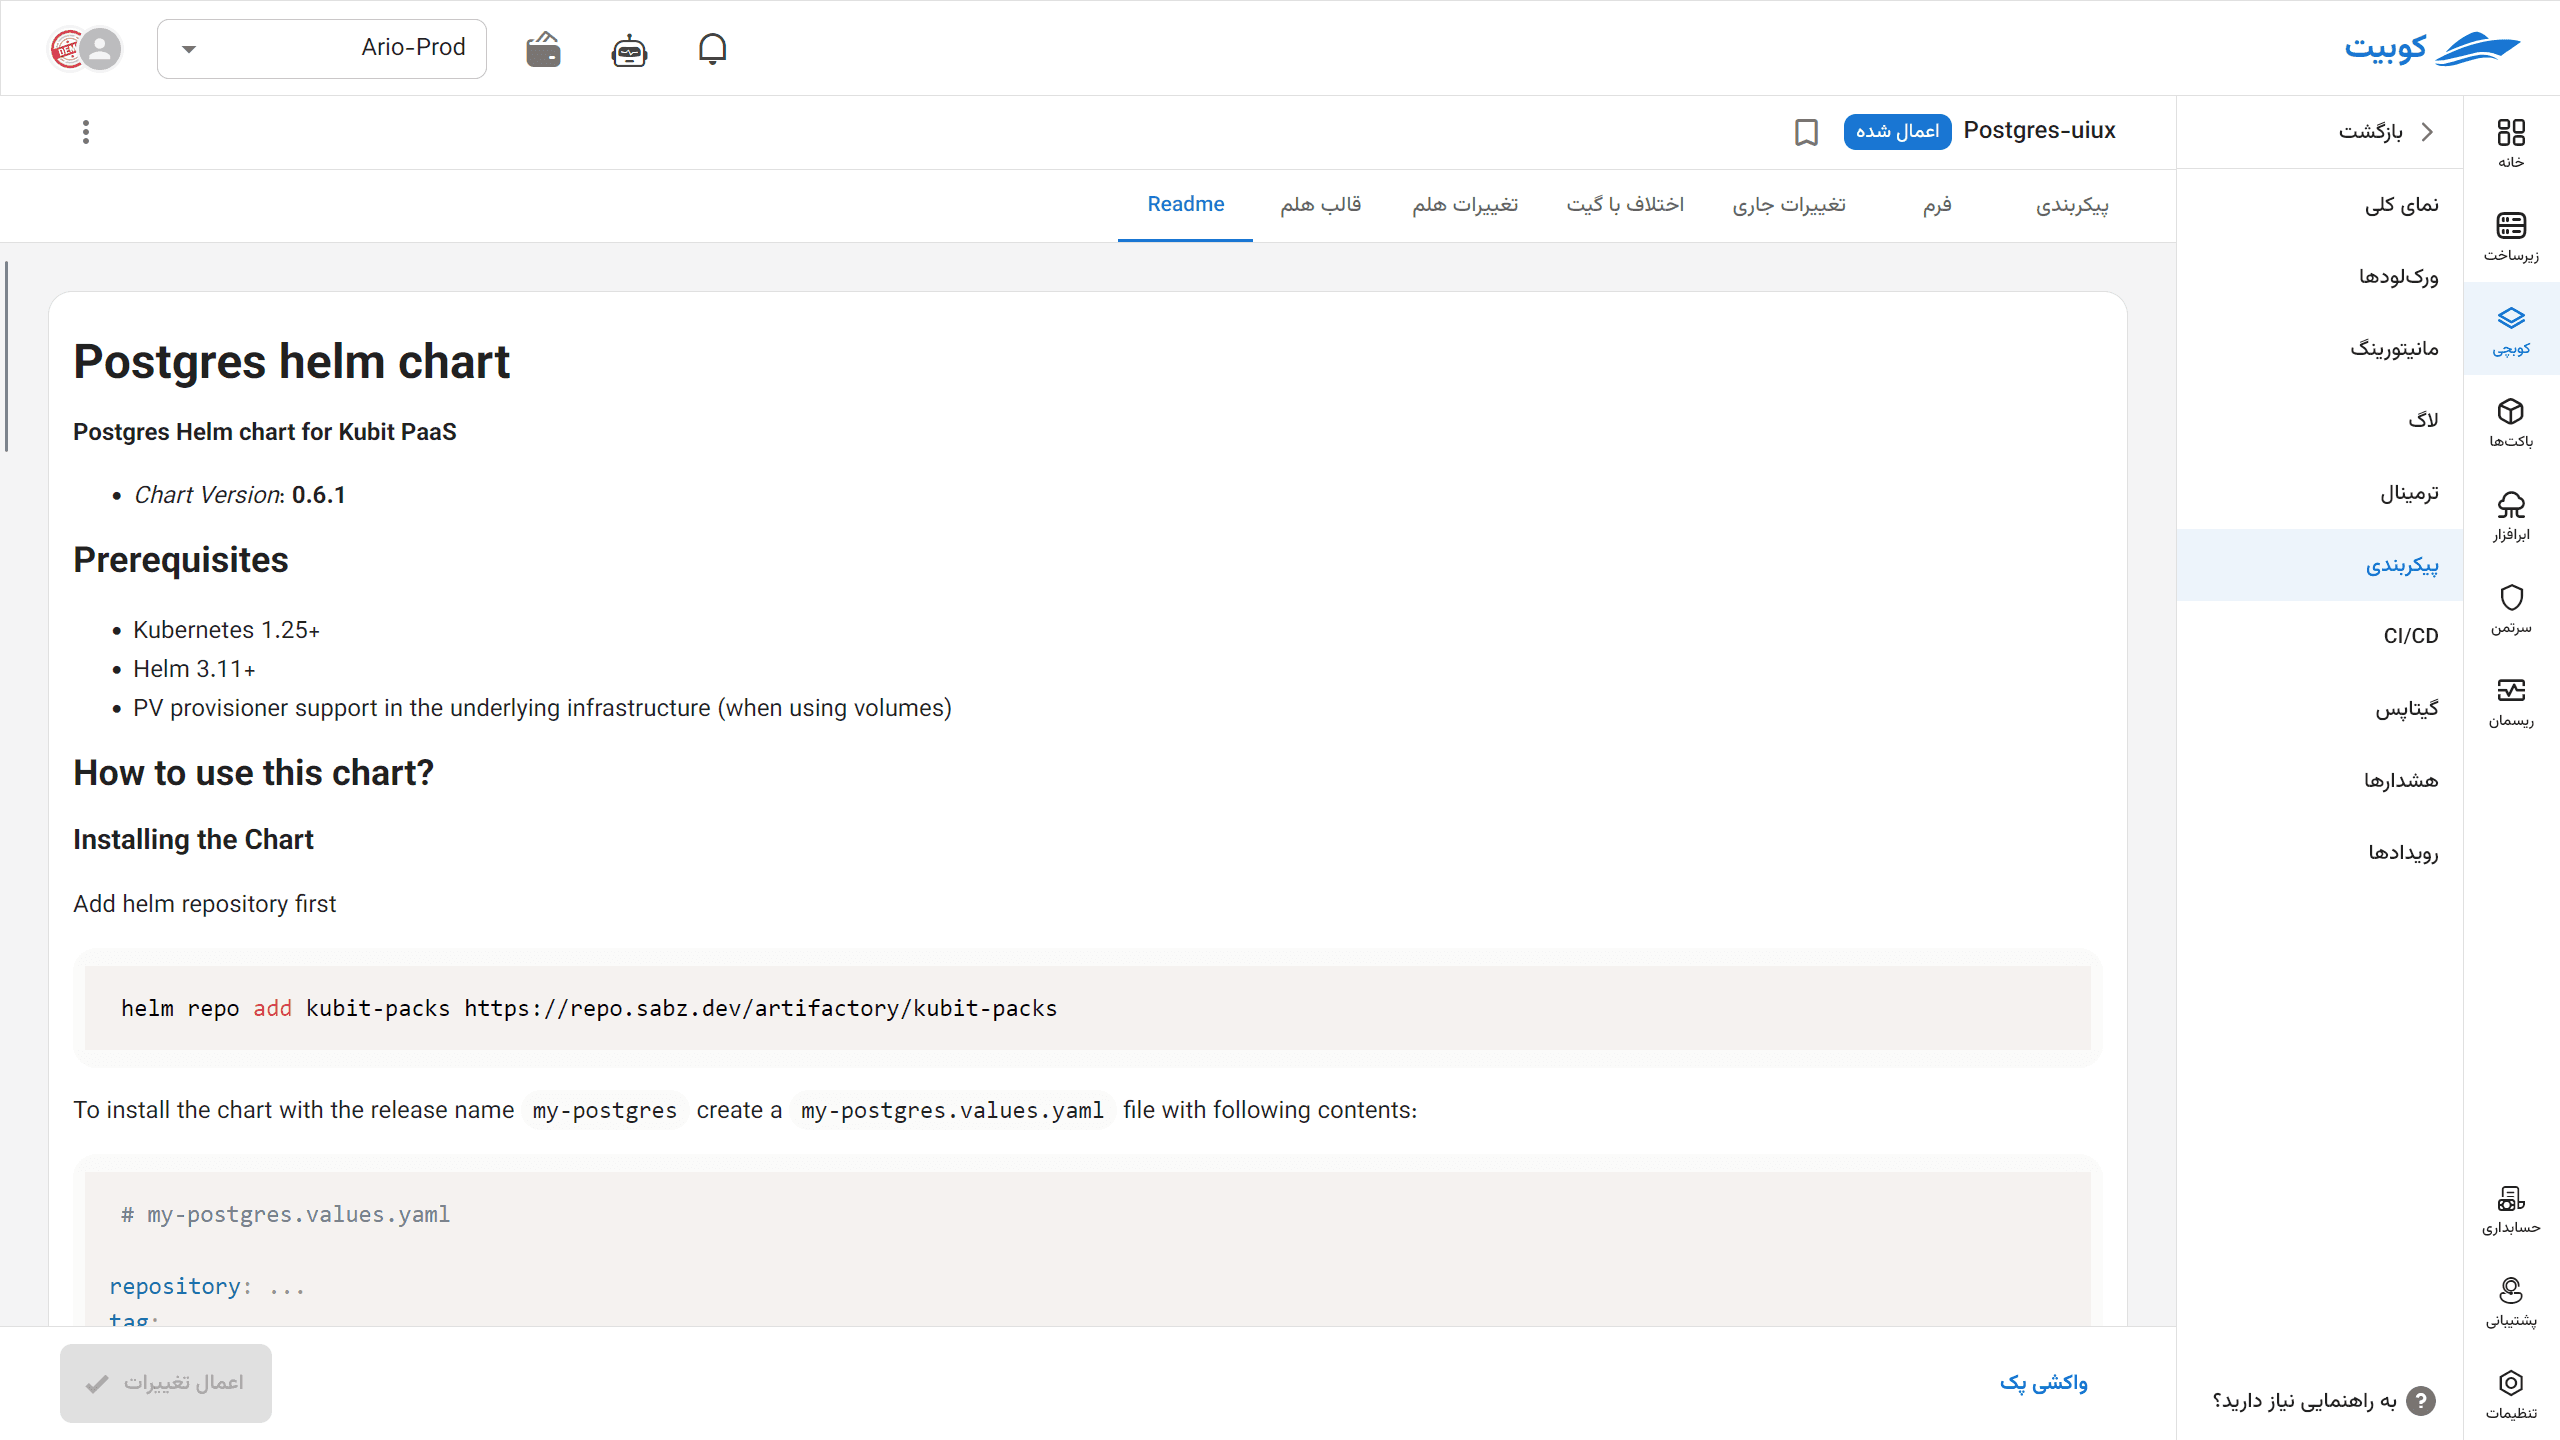2560x1440 pixels.
Task: Open the باکت‌ها buckets section
Action: tap(2511, 422)
